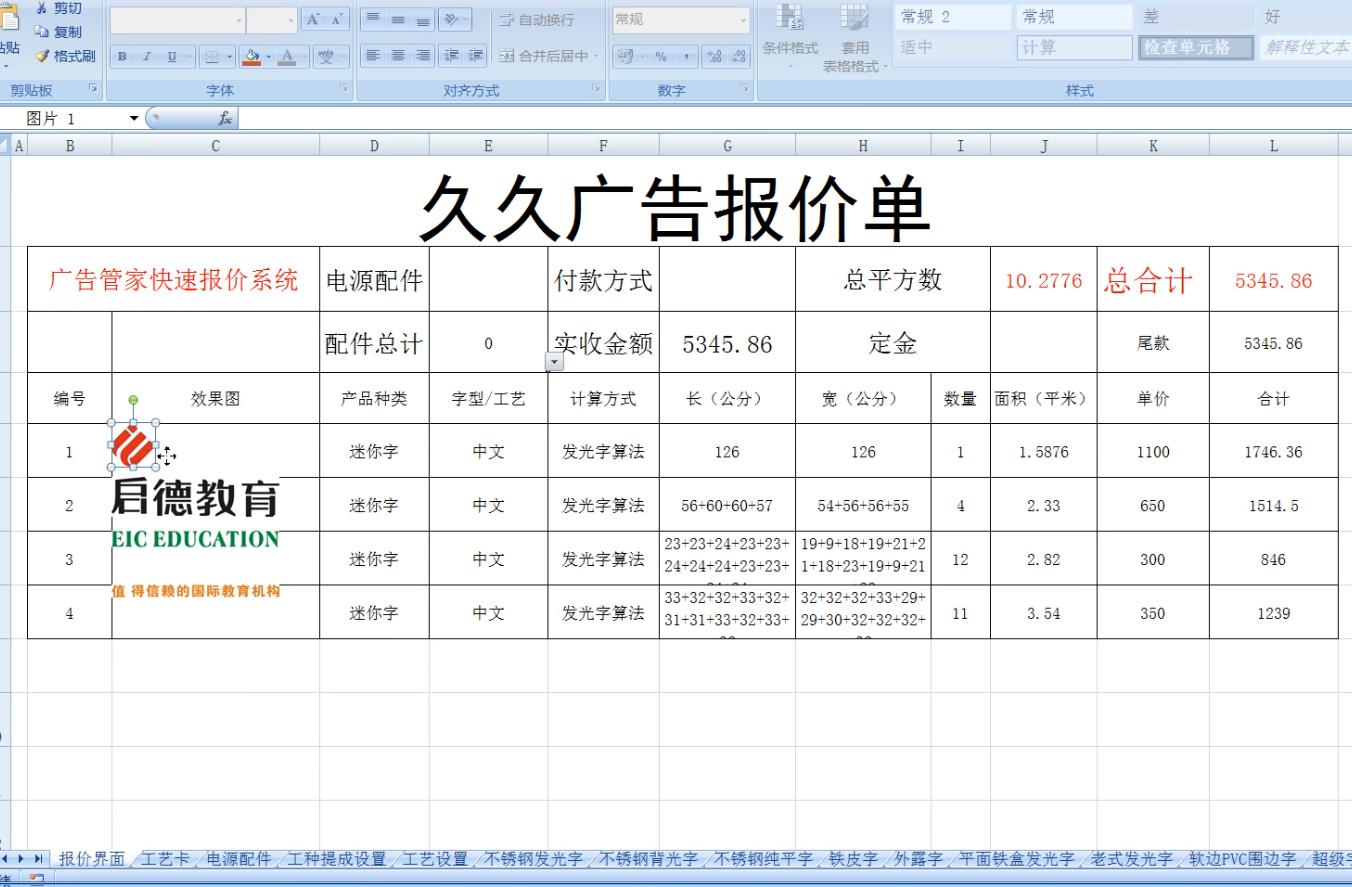Open the 电源配件 sheet tab
Image resolution: width=1352 pixels, height=887 pixels.
click(x=238, y=859)
